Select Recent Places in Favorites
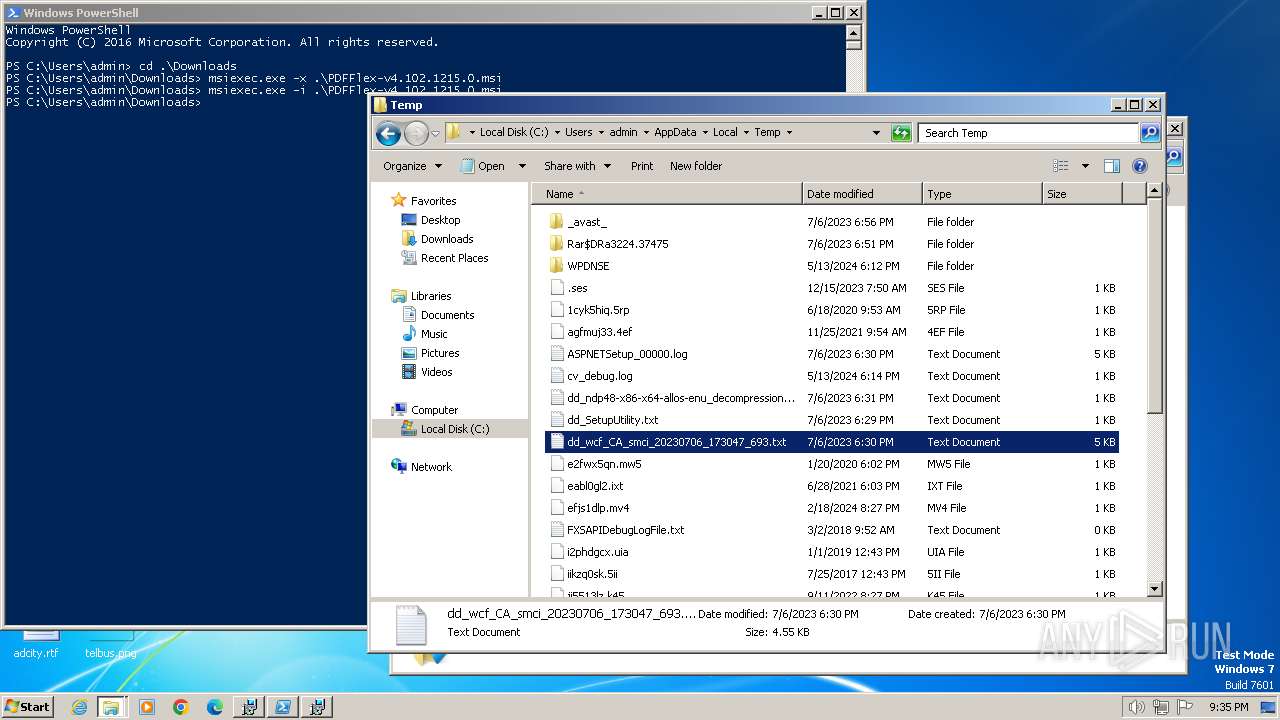 (454, 258)
